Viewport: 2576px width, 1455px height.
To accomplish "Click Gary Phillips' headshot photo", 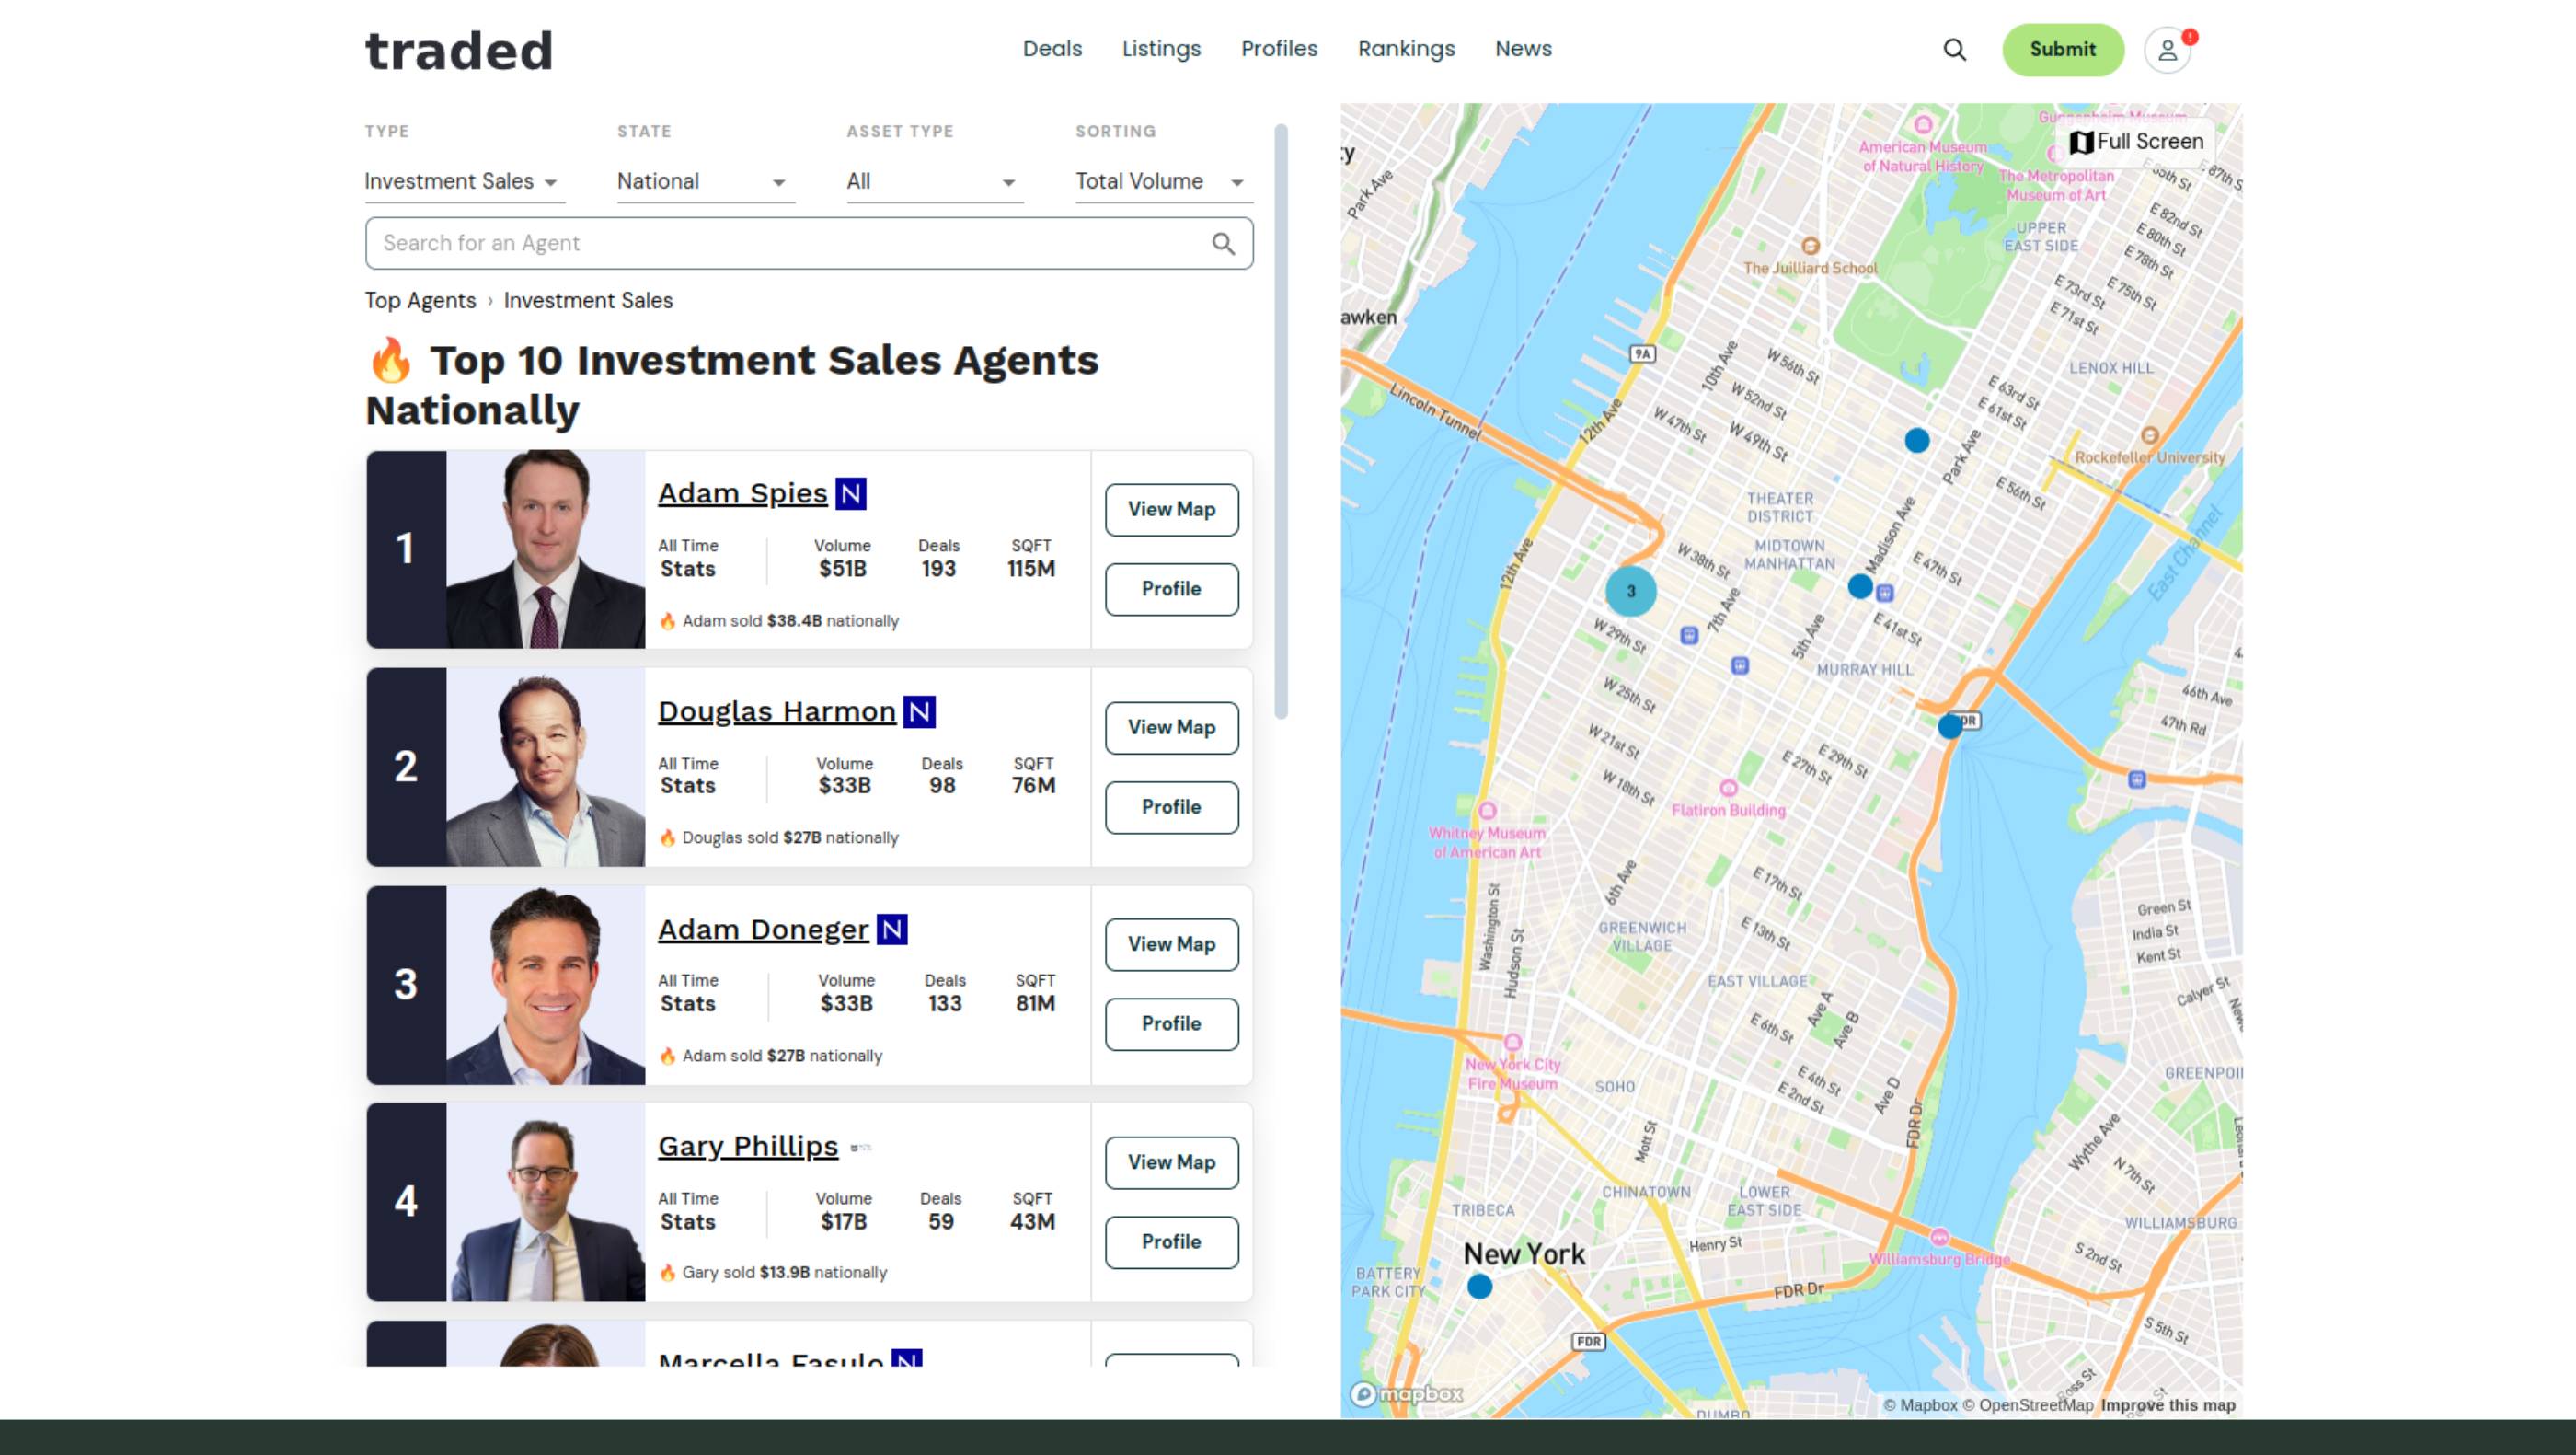I will coord(546,1202).
